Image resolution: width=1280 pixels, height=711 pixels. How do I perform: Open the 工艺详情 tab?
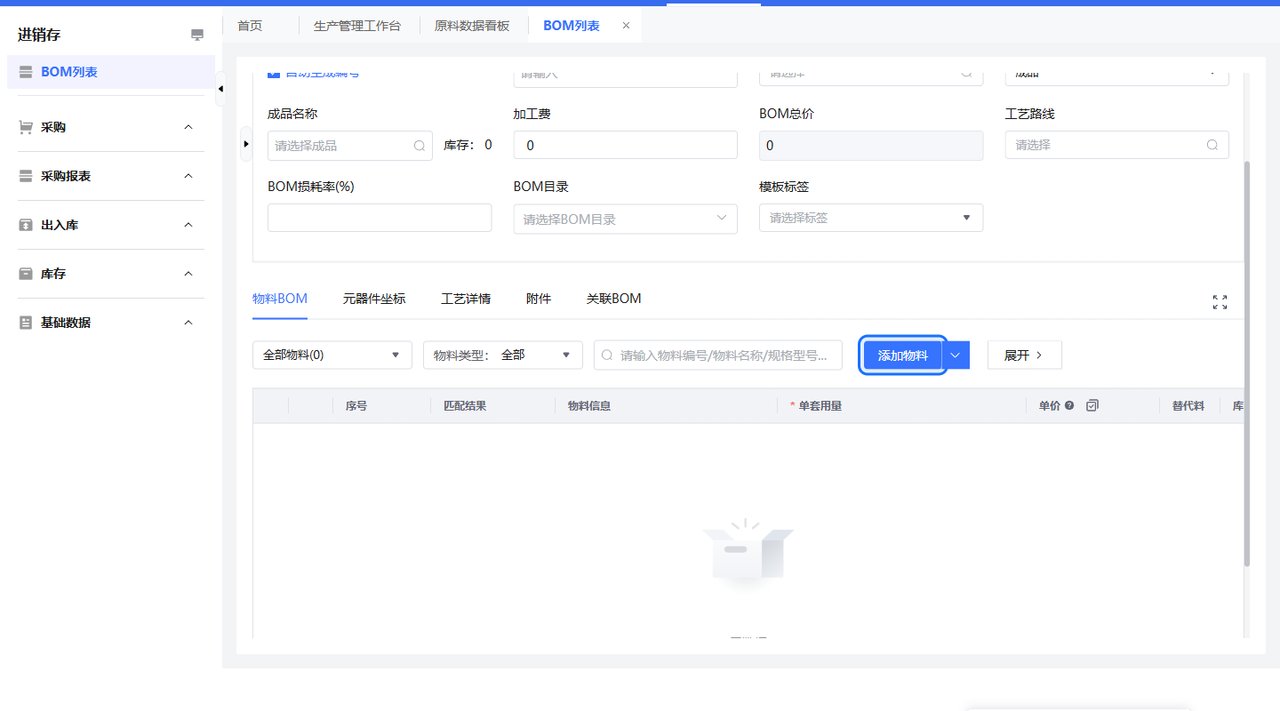[466, 299]
